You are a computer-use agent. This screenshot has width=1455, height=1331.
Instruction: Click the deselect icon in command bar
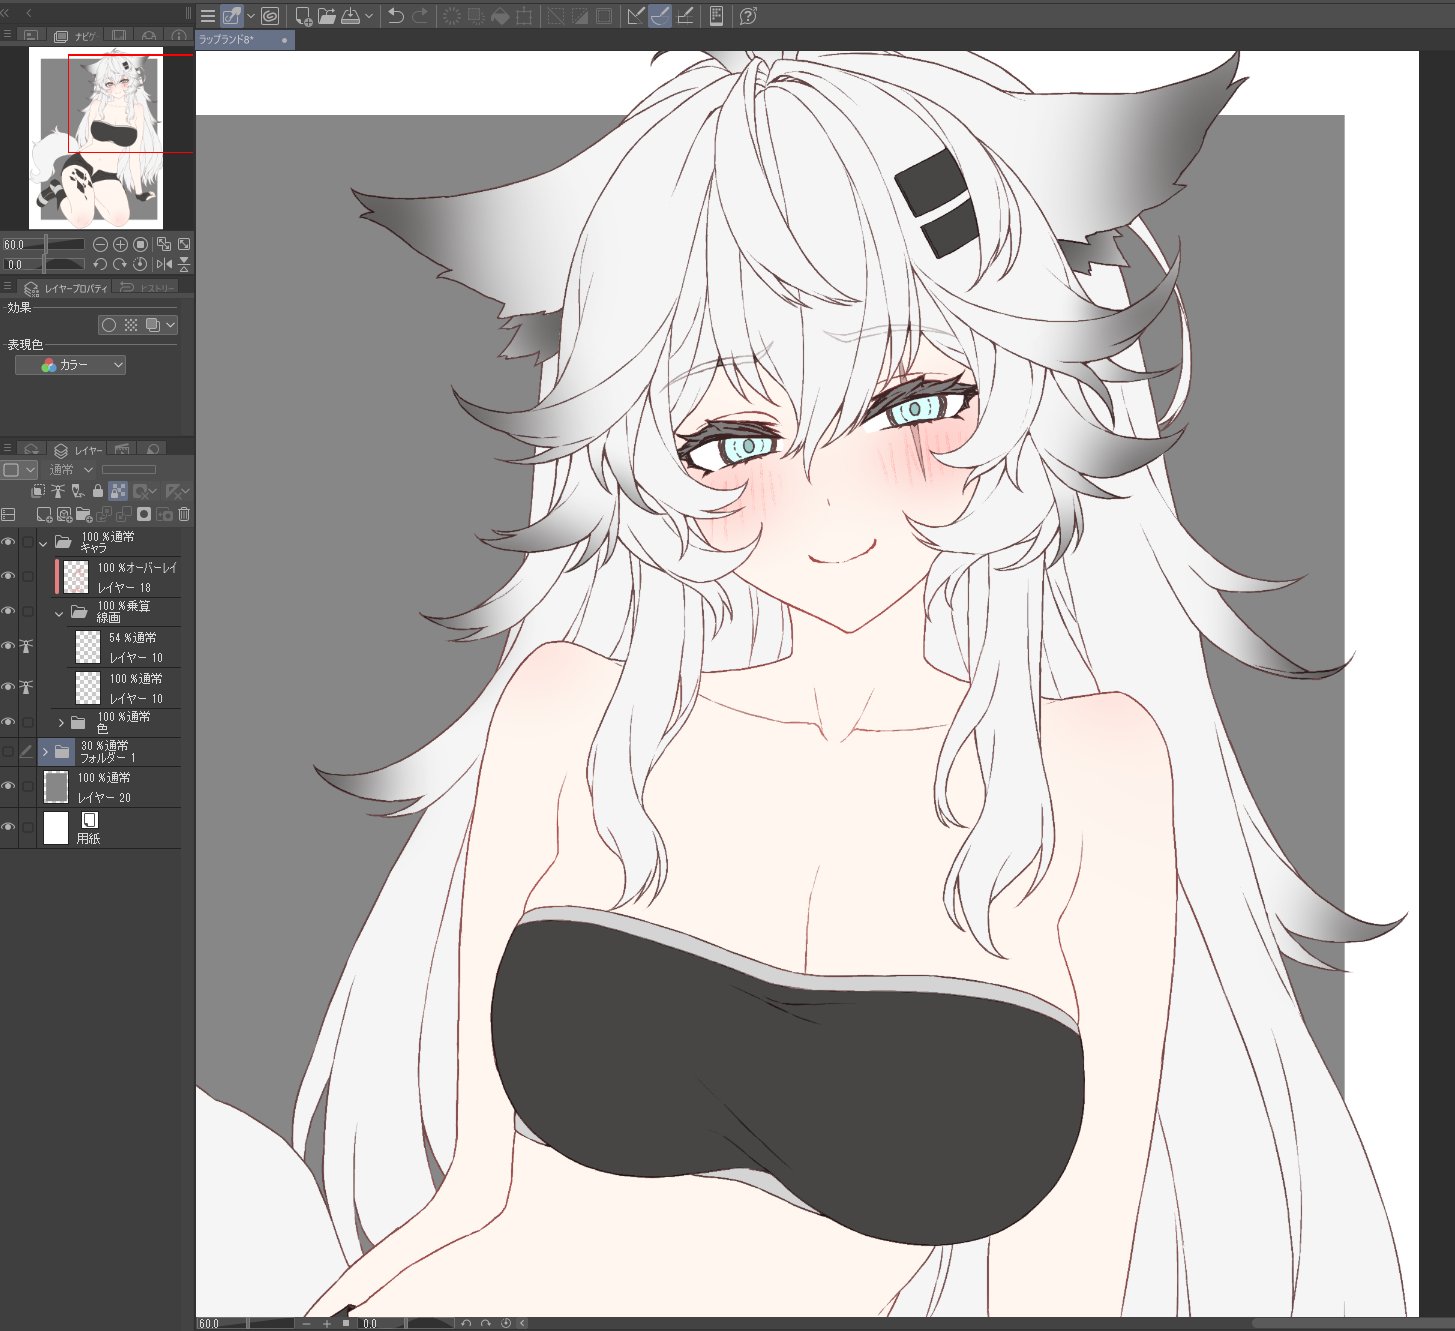[x=555, y=16]
